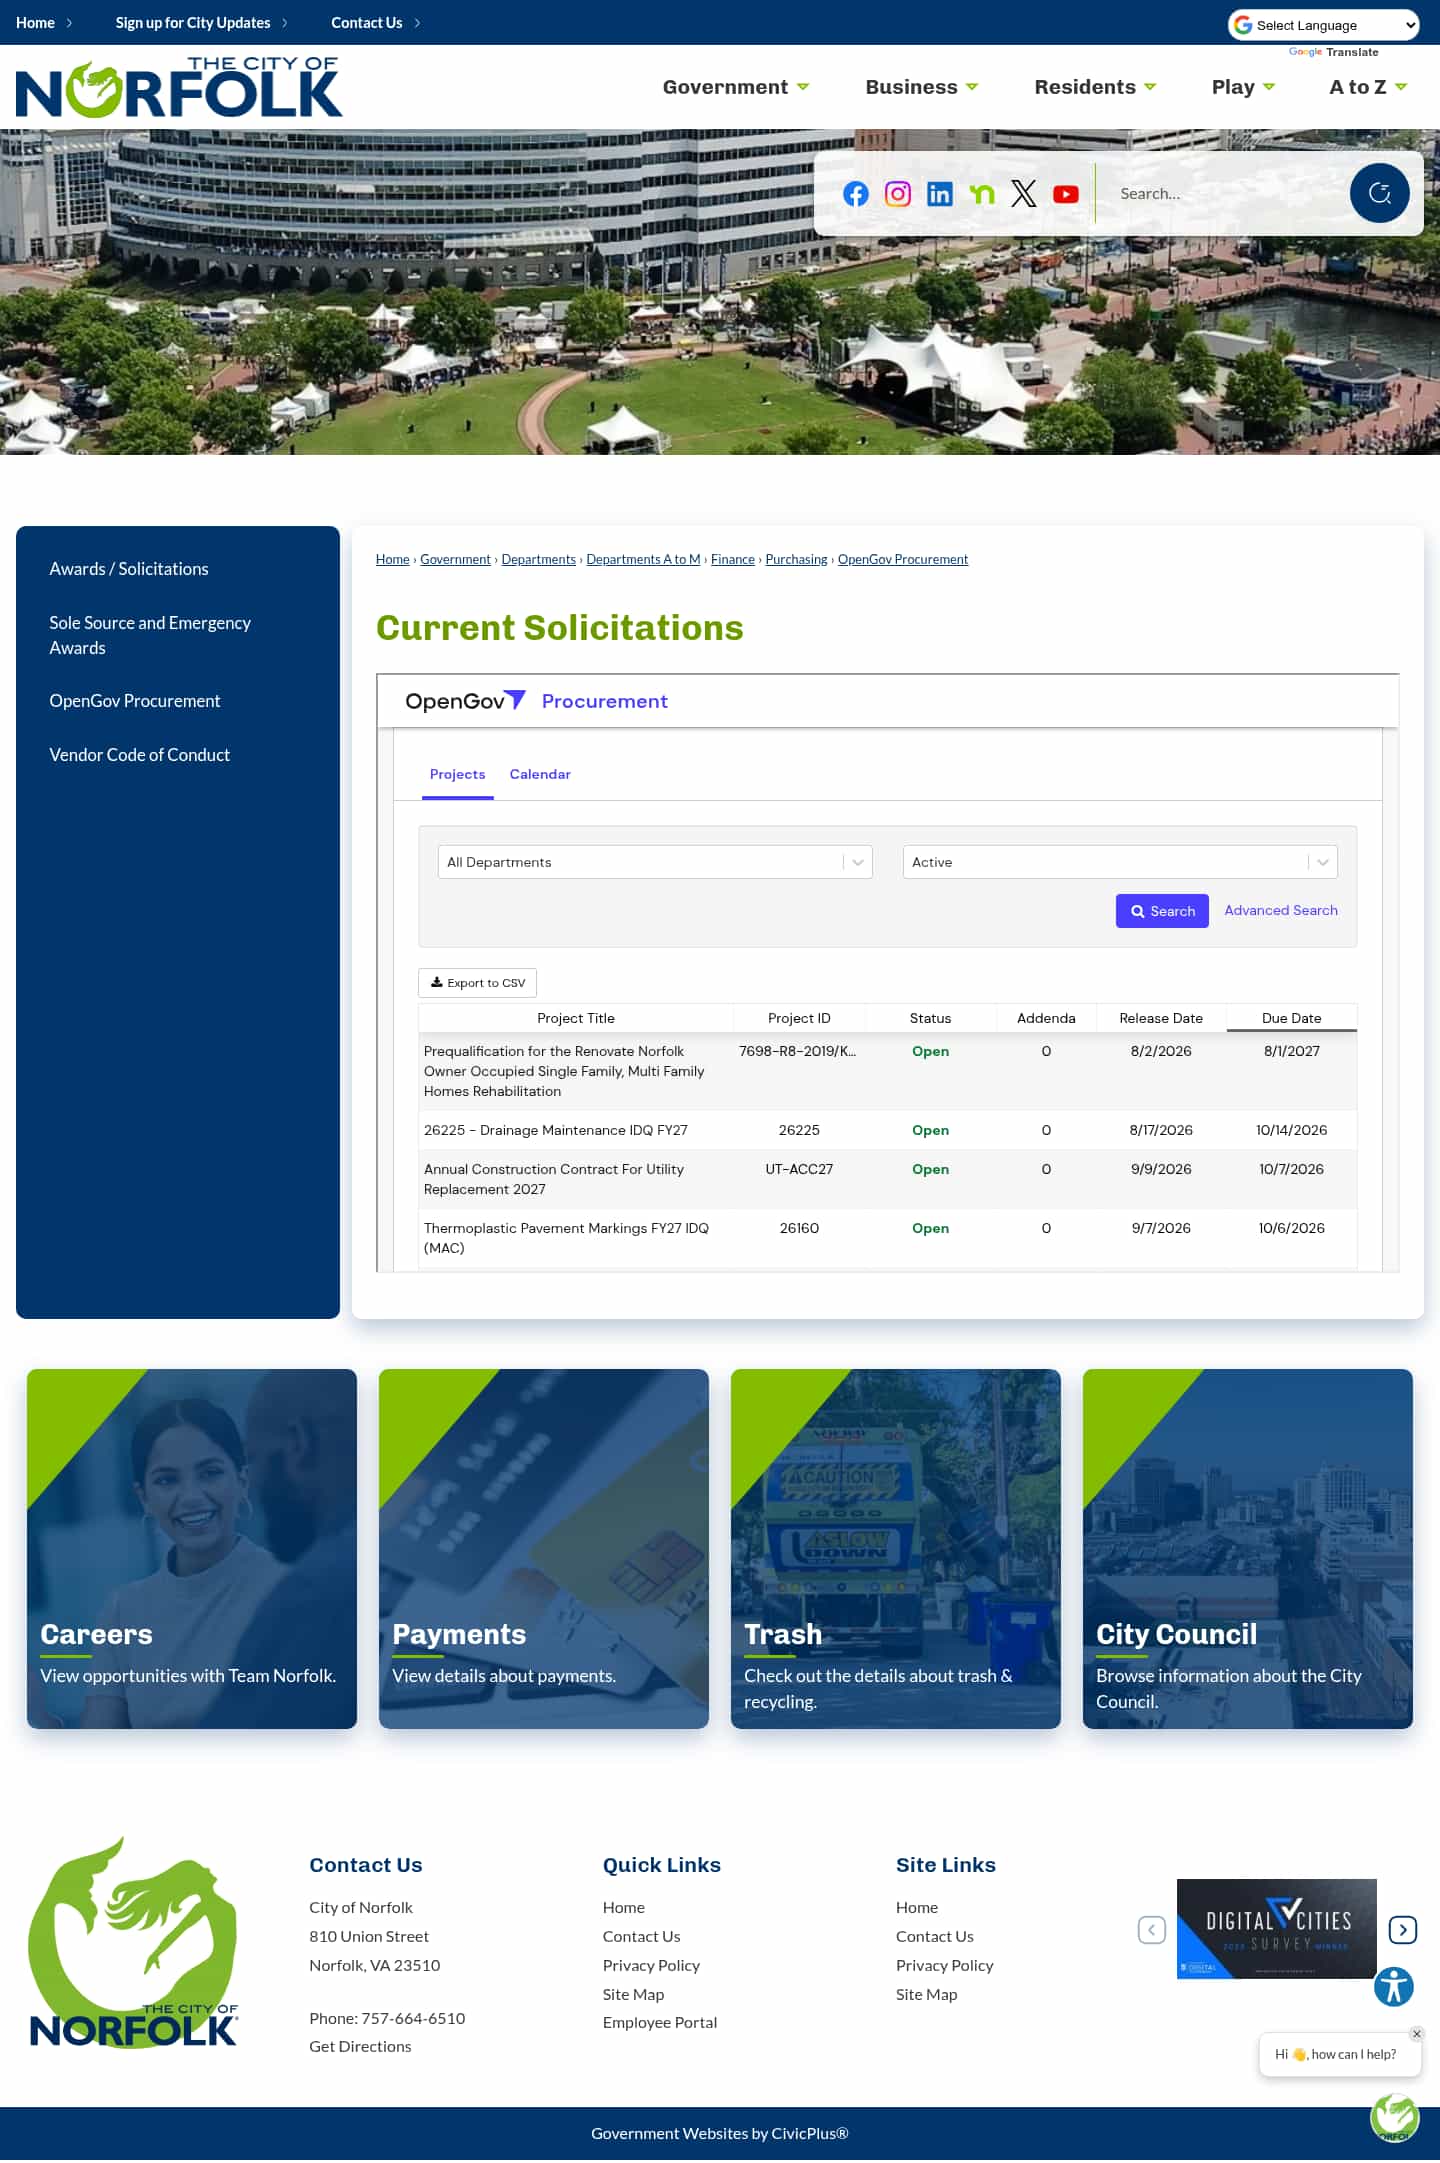The width and height of the screenshot is (1440, 2163).
Task: Open Thermoplastic Pavement Markings FY27 IDQ project
Action: tap(566, 1238)
